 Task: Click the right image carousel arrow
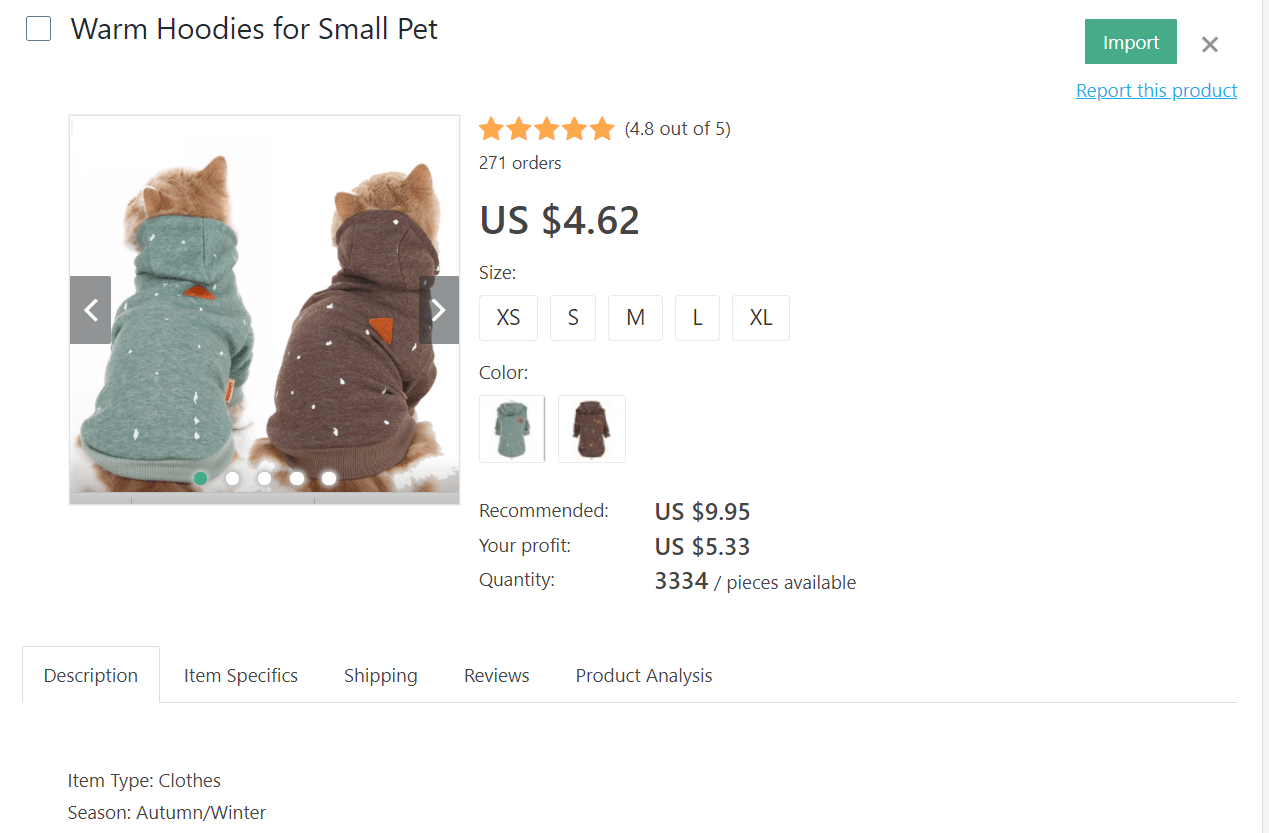pyautogui.click(x=438, y=310)
